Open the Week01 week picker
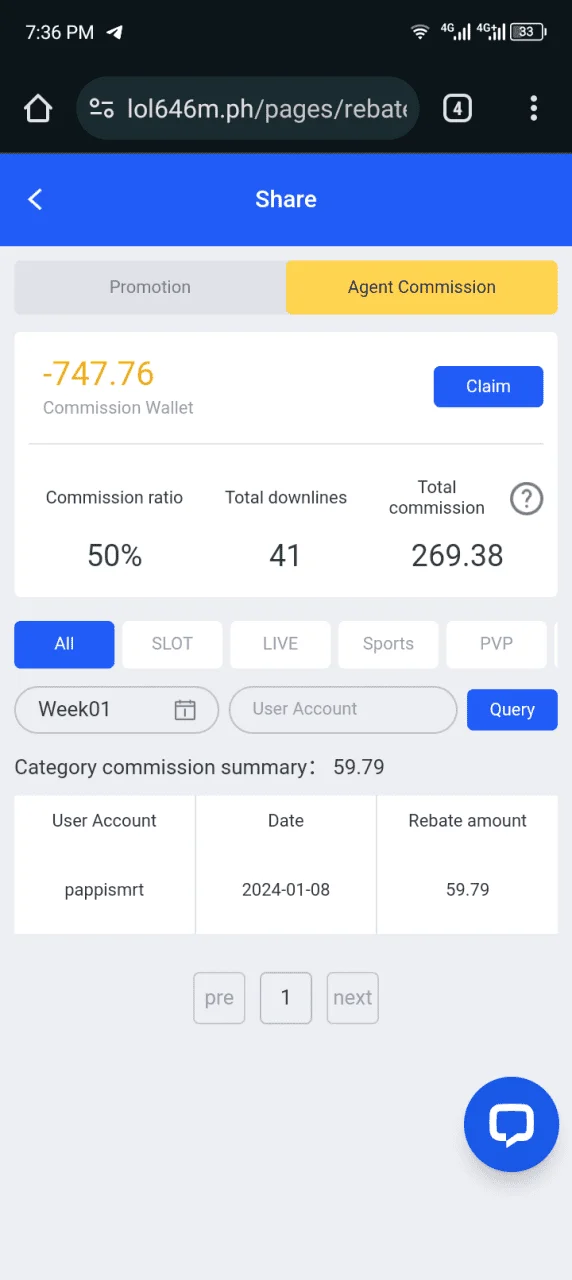This screenshot has height=1280, width=572. (116, 710)
